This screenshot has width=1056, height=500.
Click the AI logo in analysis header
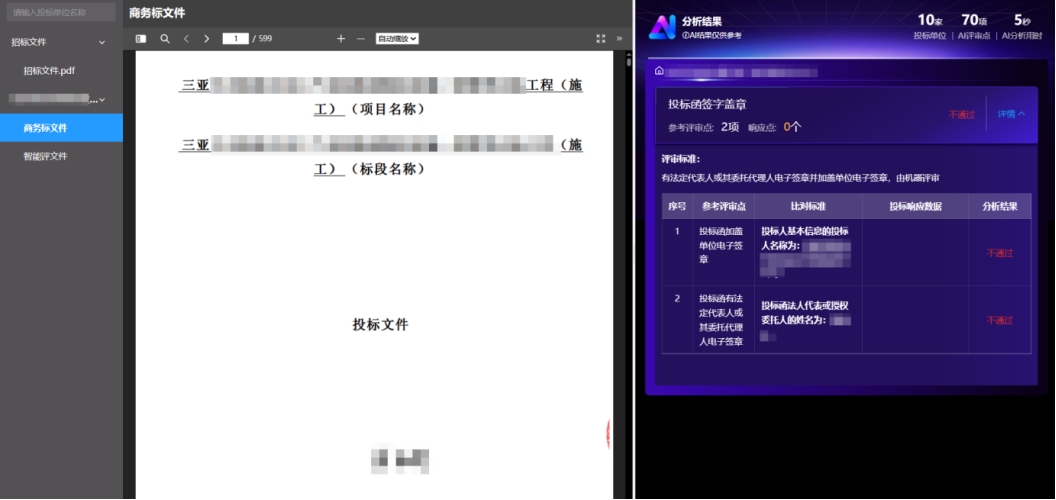coord(662,27)
